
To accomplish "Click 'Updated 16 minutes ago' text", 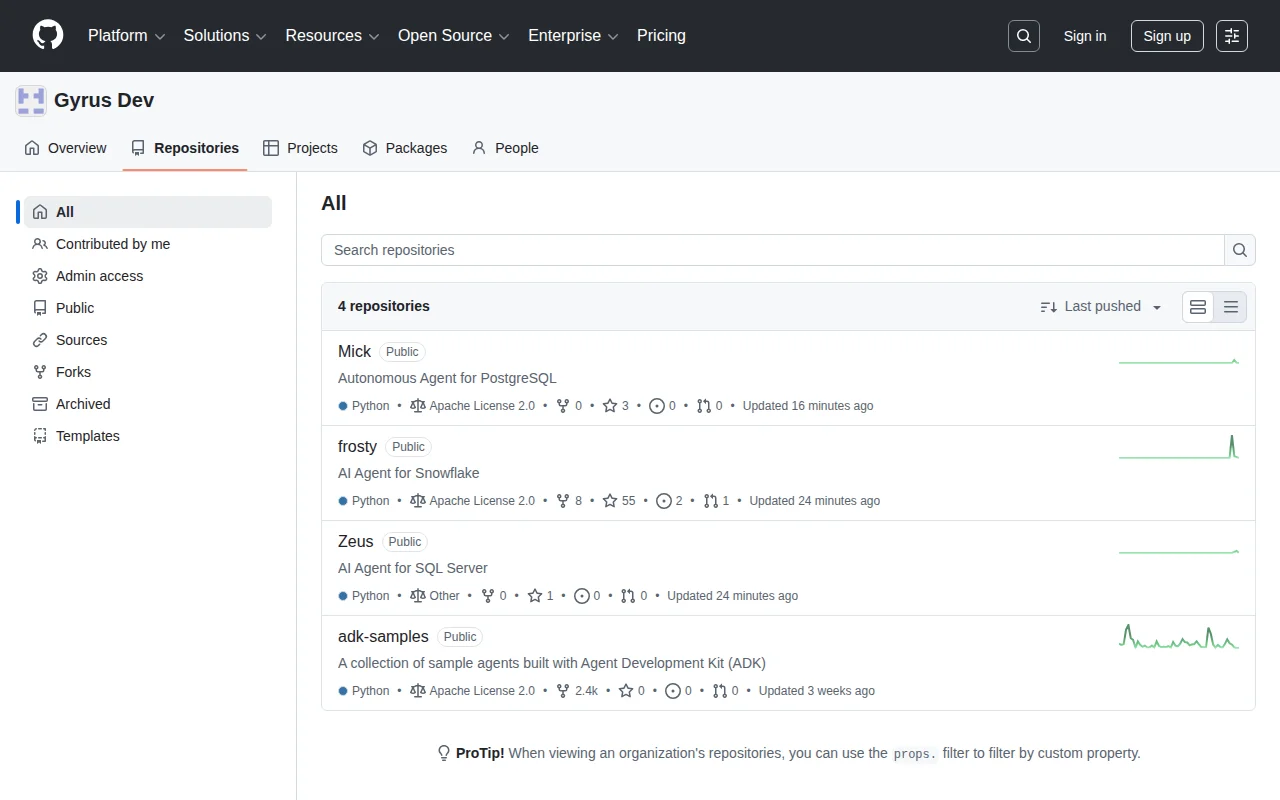I will point(808,406).
